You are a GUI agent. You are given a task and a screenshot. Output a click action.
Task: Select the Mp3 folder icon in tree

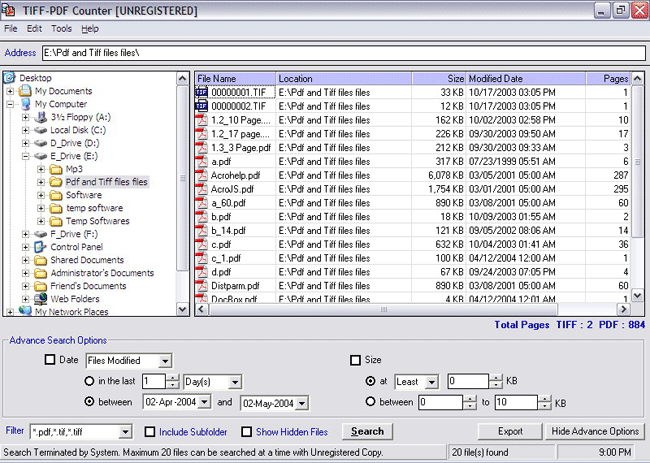pyautogui.click(x=56, y=169)
